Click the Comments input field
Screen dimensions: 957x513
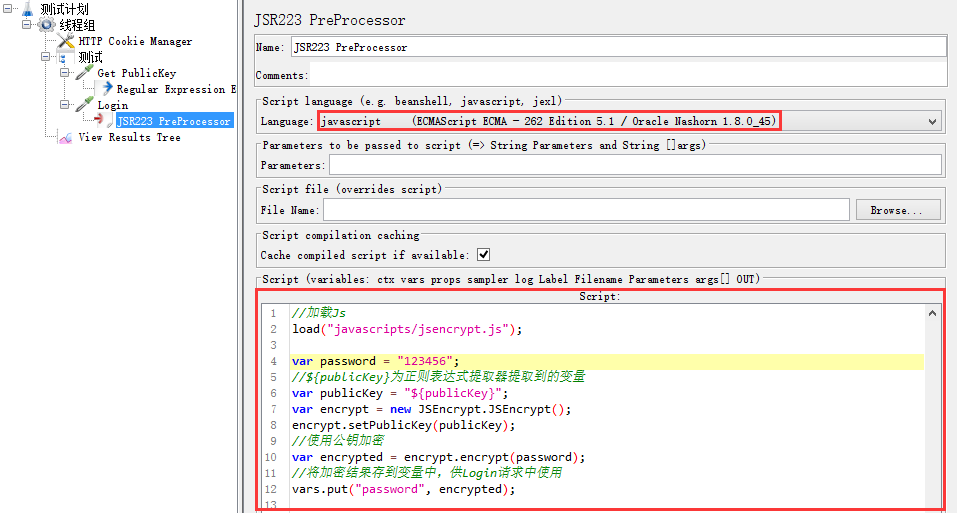coord(628,75)
